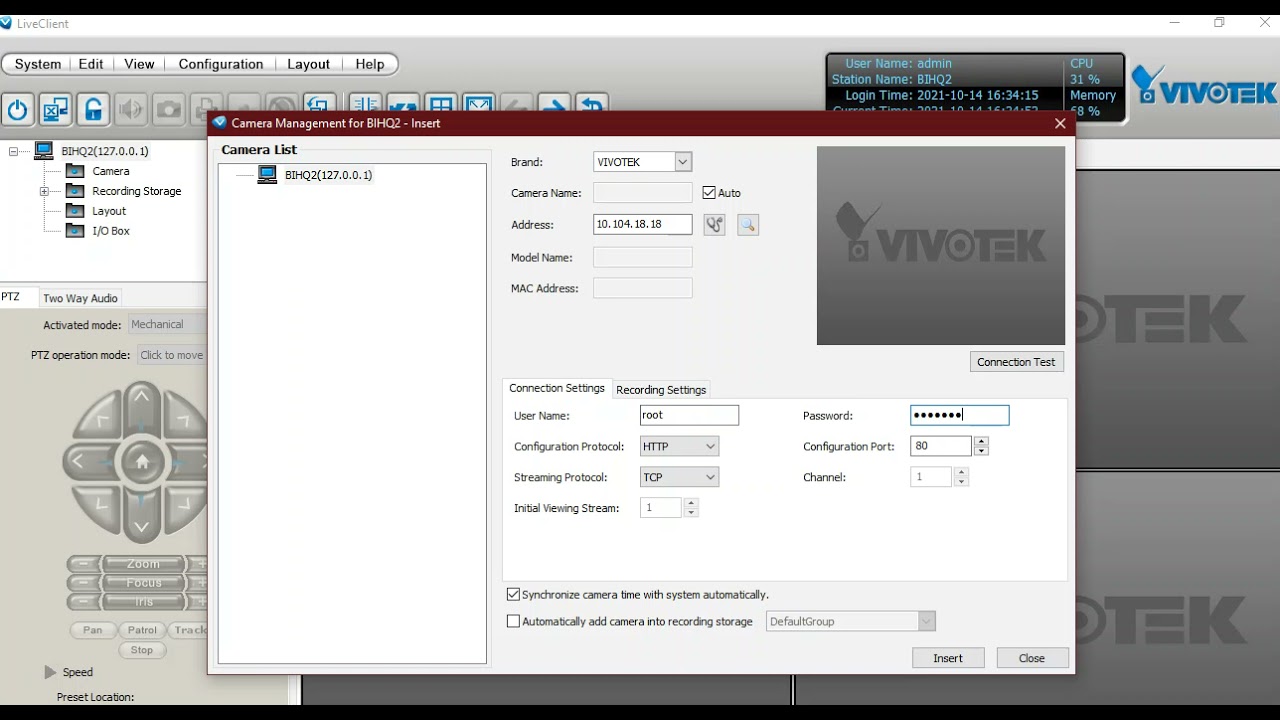The width and height of the screenshot is (1280, 720).
Task: Toggle the Auto camera name checkbox
Action: pos(709,193)
